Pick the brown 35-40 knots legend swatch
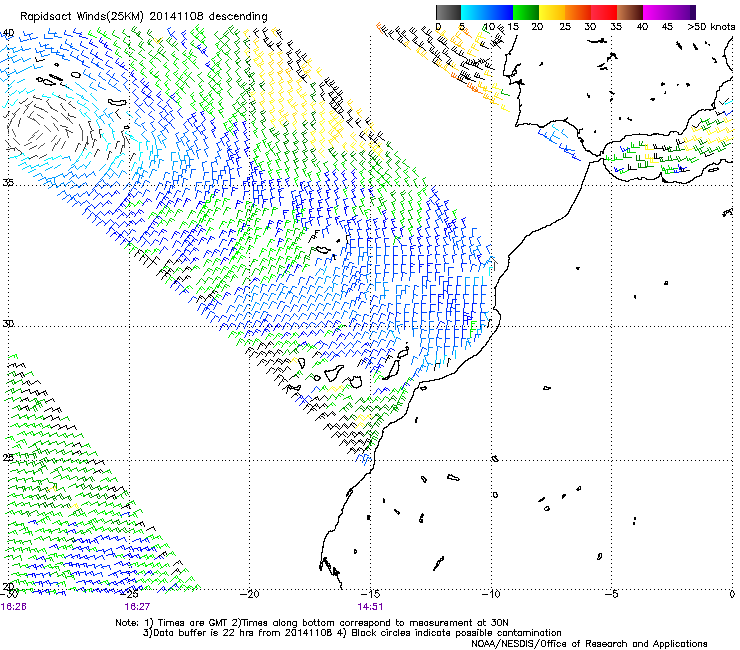Image resolution: width=740 pixels, height=650 pixels. 630,12
